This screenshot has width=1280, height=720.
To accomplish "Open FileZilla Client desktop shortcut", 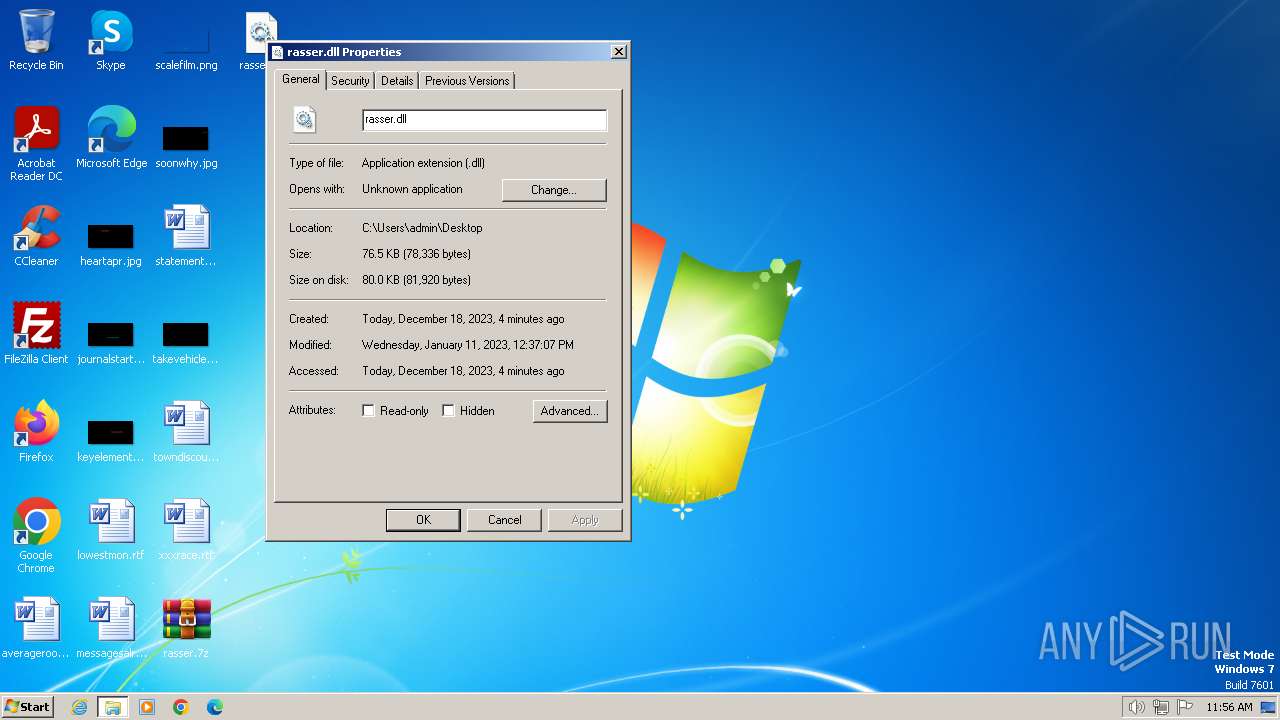I will (x=36, y=334).
